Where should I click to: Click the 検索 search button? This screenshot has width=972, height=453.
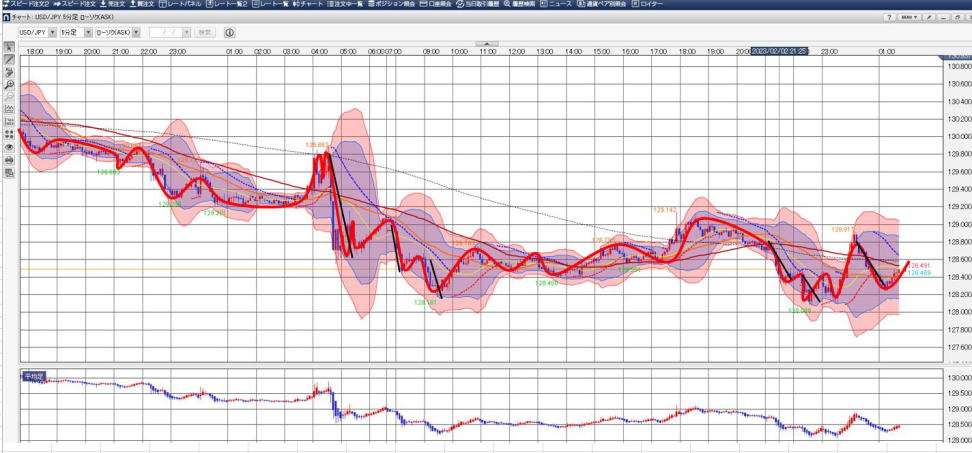205,32
